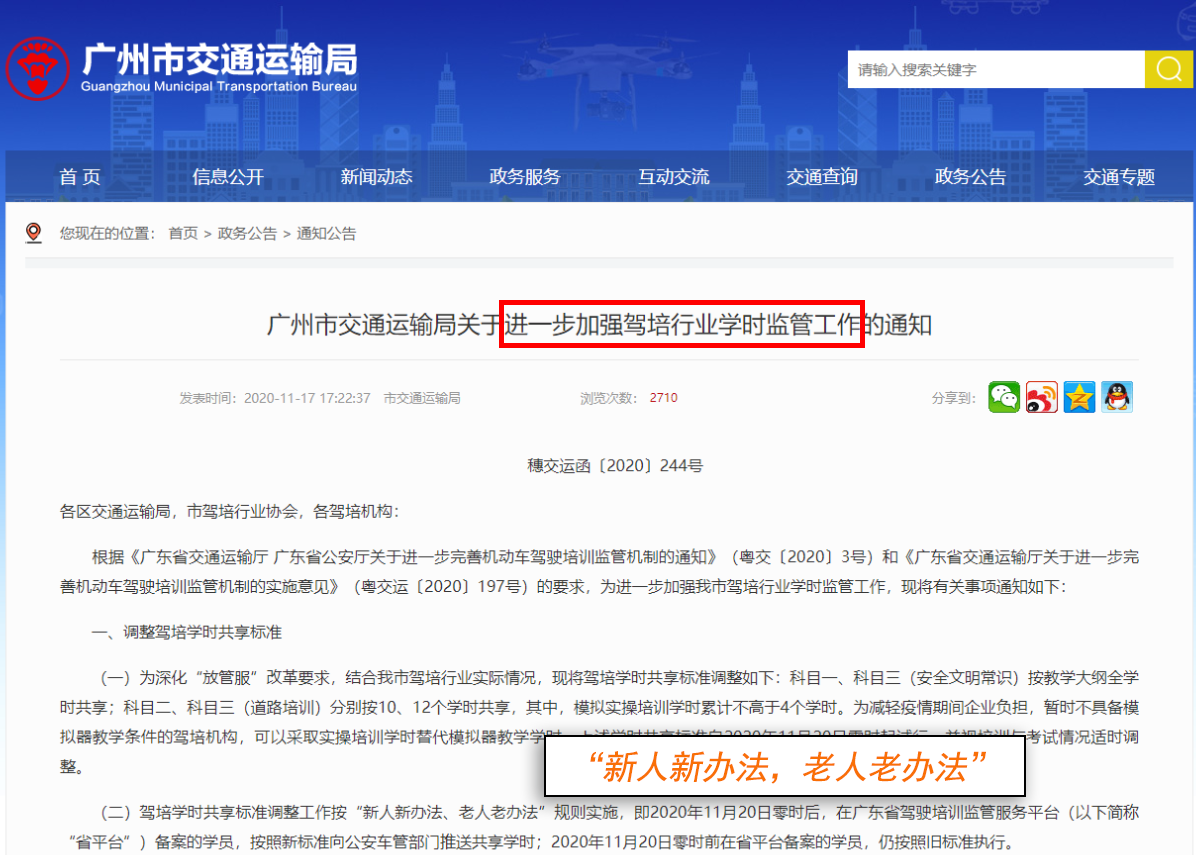Click the 首页 breadcrumb link
The height and width of the screenshot is (855, 1196).
point(183,234)
